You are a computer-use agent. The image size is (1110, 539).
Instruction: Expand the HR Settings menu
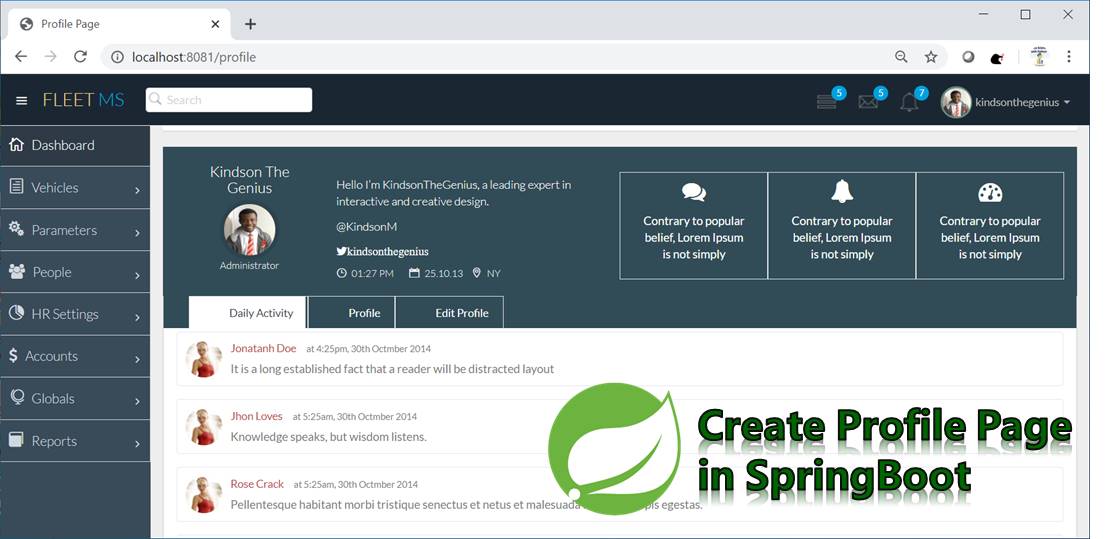point(75,314)
